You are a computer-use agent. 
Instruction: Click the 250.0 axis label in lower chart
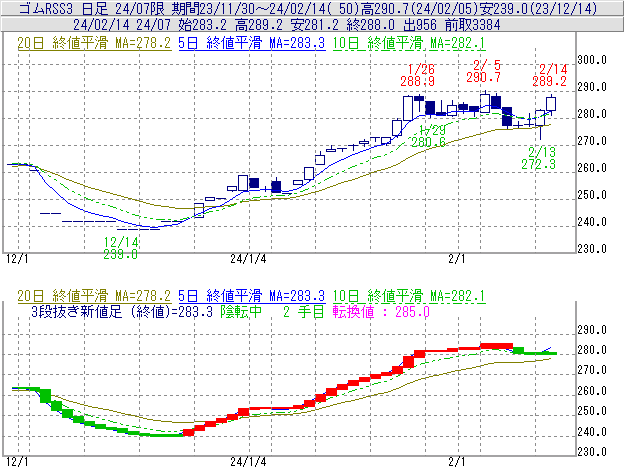[x=592, y=411]
